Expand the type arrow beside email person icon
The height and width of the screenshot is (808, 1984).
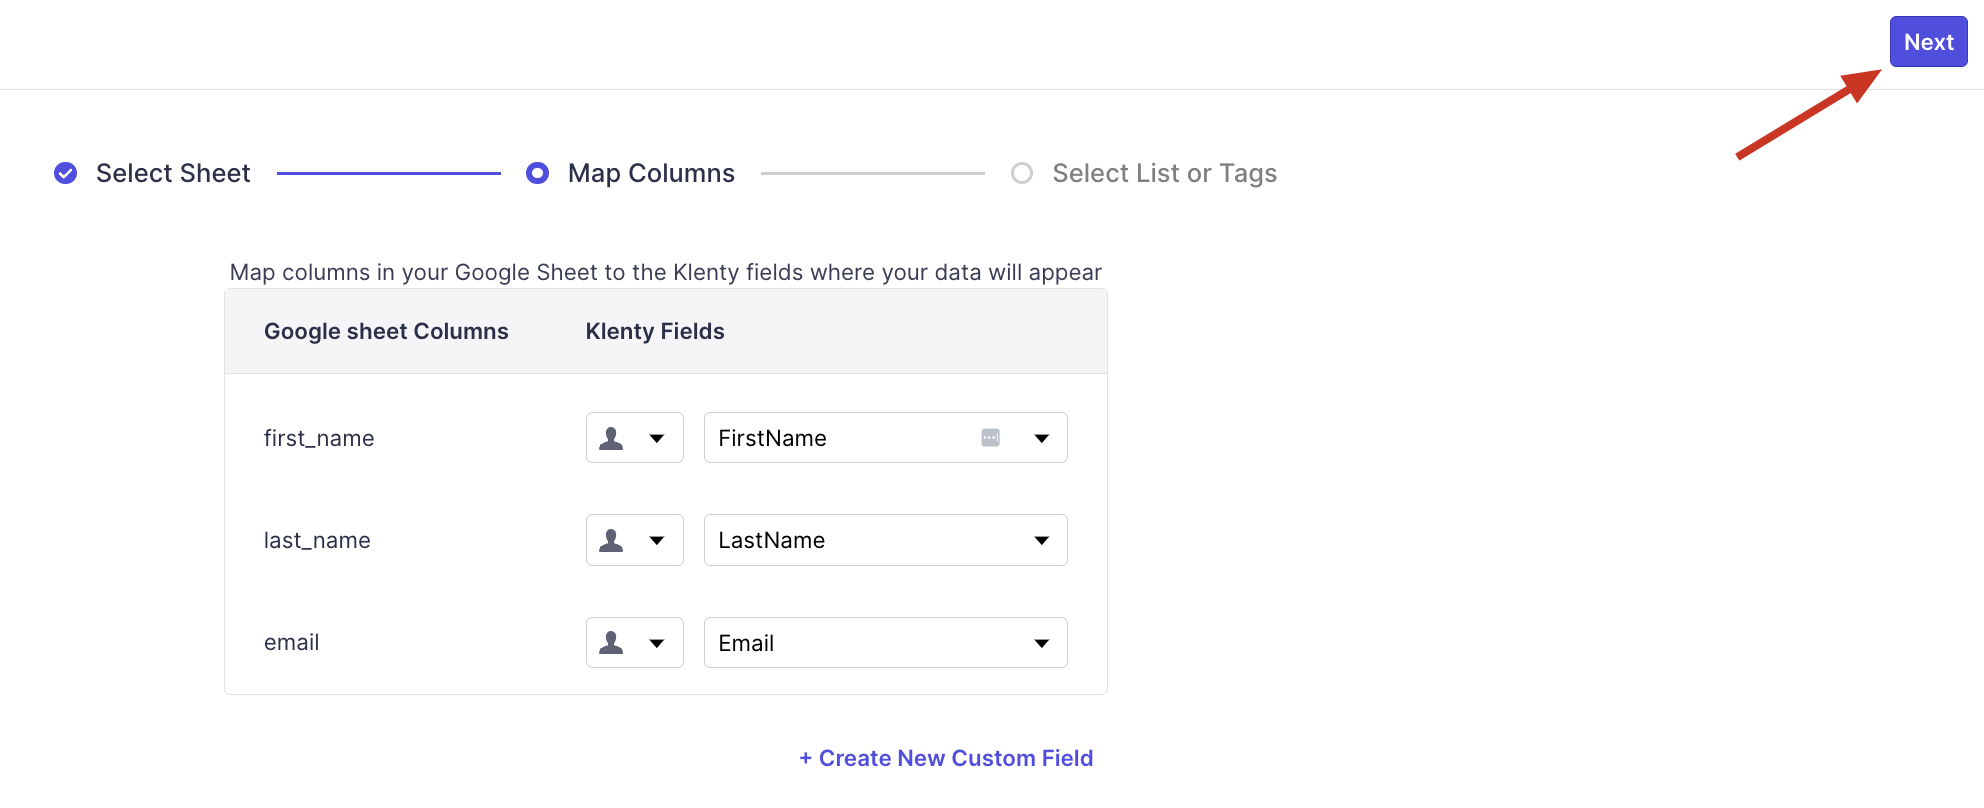pos(657,643)
